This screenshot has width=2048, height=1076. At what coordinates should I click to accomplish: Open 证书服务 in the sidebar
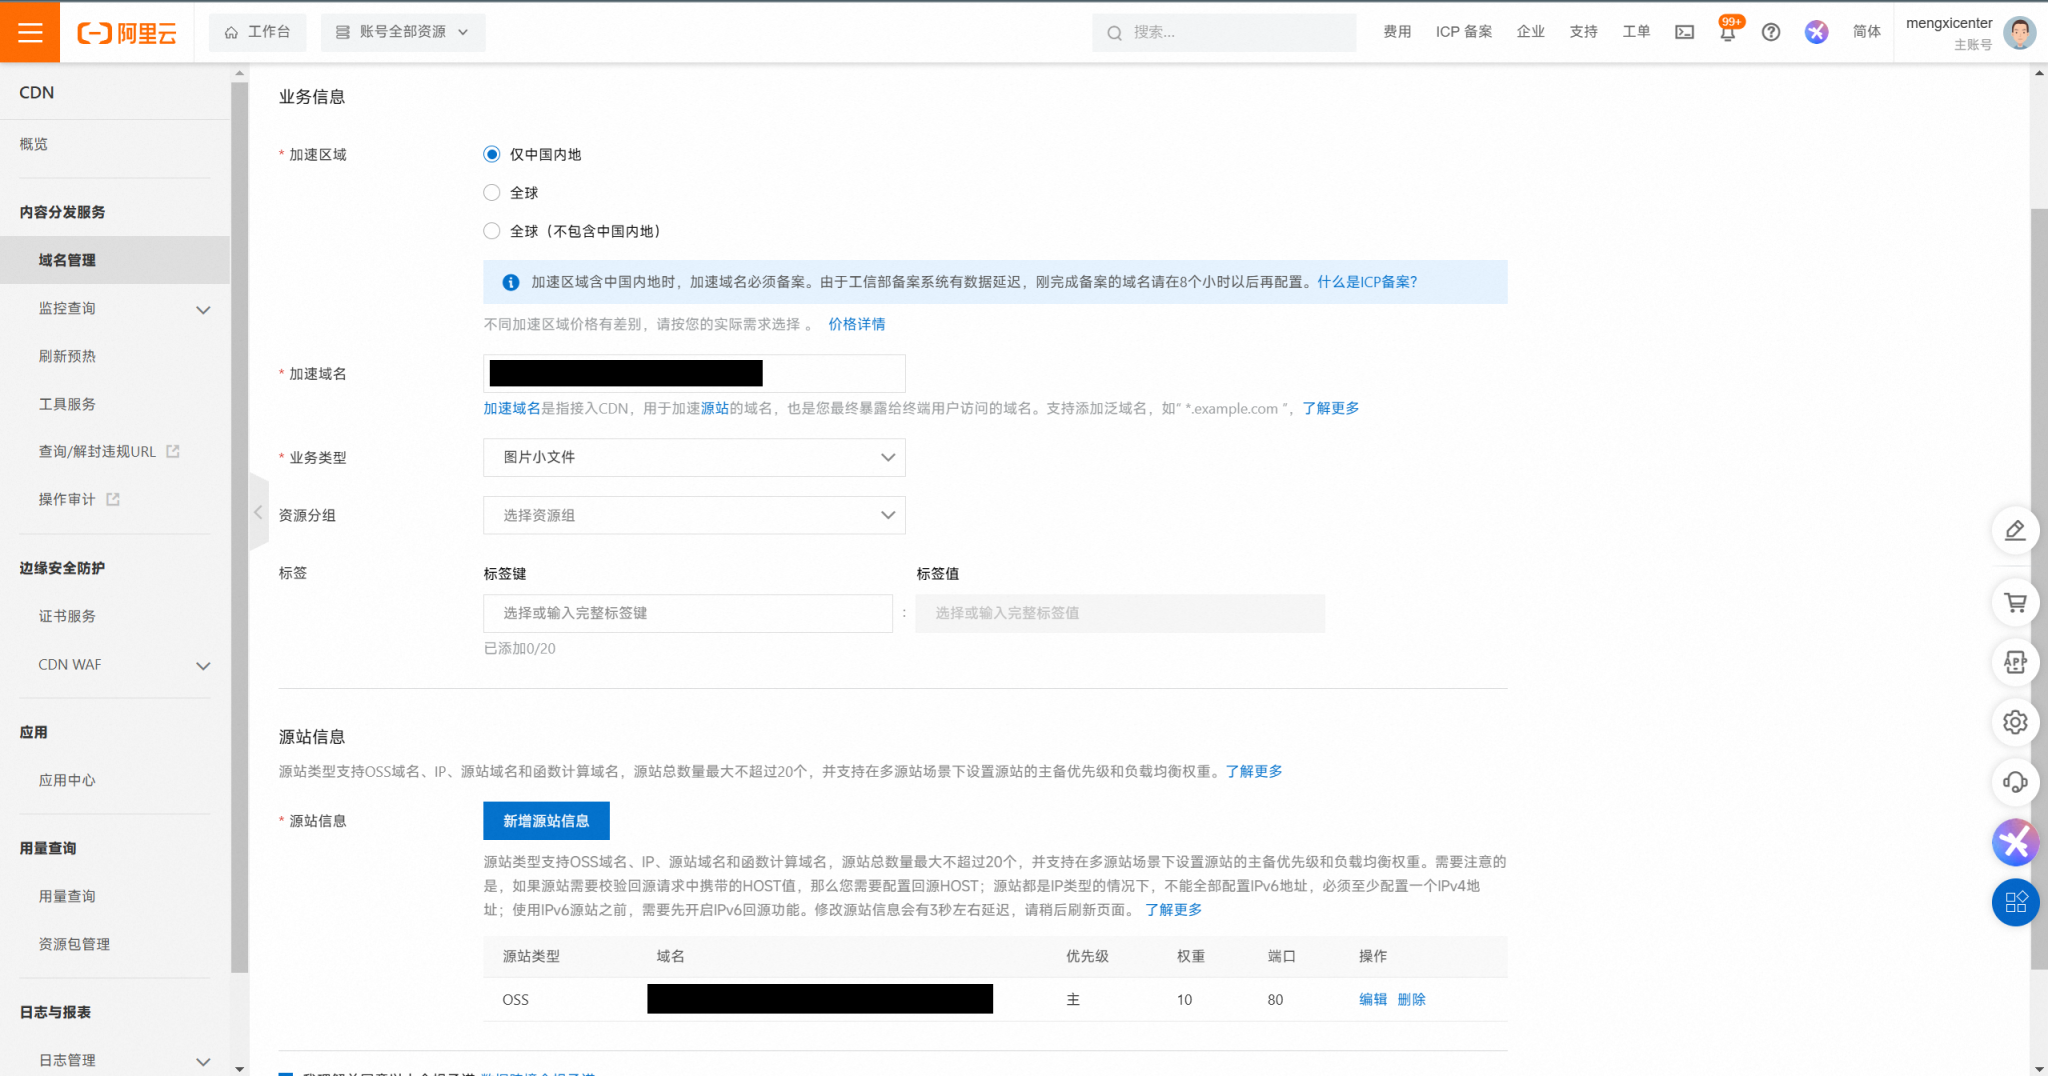67,616
